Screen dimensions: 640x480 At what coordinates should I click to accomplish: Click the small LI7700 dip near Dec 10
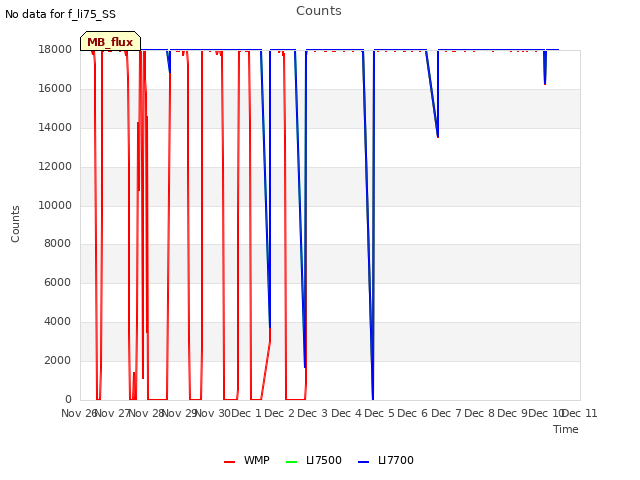click(x=545, y=83)
